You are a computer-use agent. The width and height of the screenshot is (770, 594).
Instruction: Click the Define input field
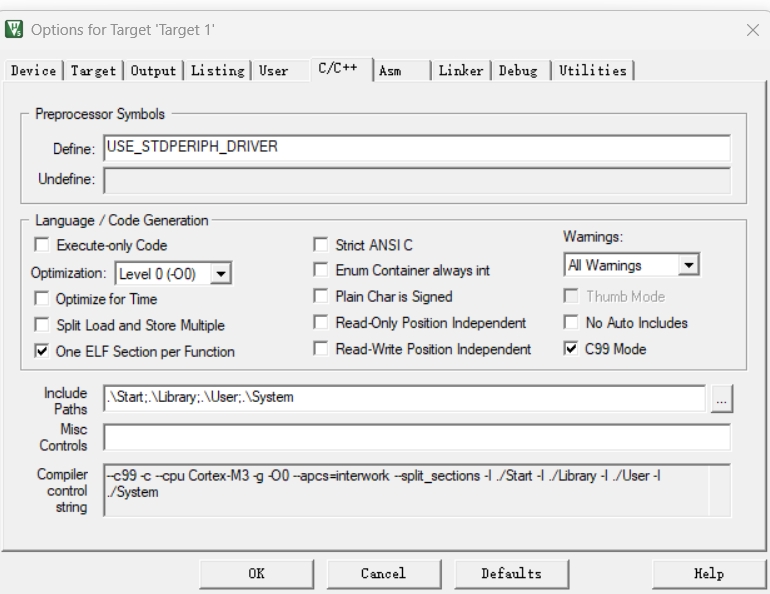pos(417,147)
